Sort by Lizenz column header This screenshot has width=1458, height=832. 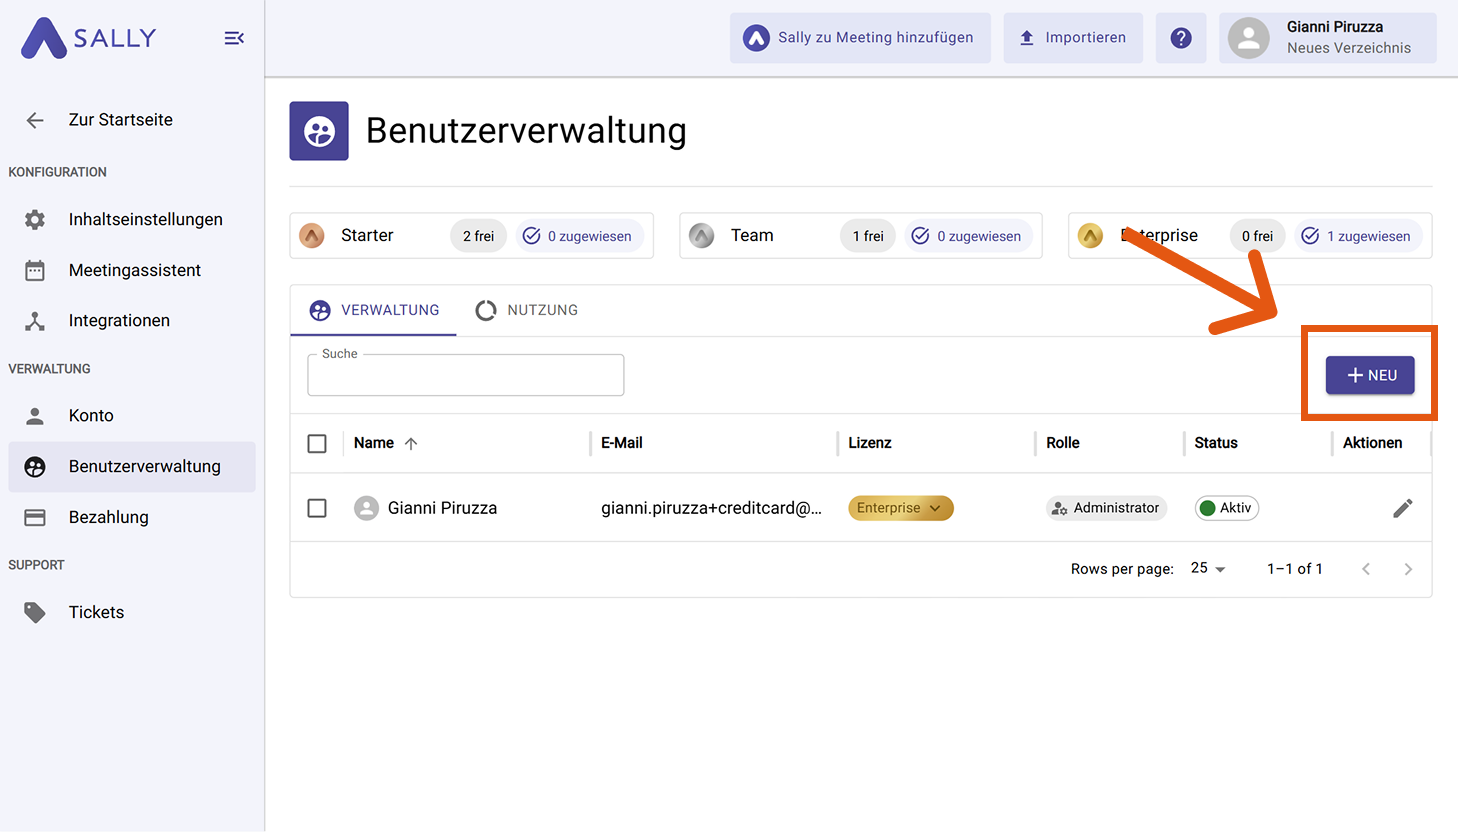click(870, 443)
